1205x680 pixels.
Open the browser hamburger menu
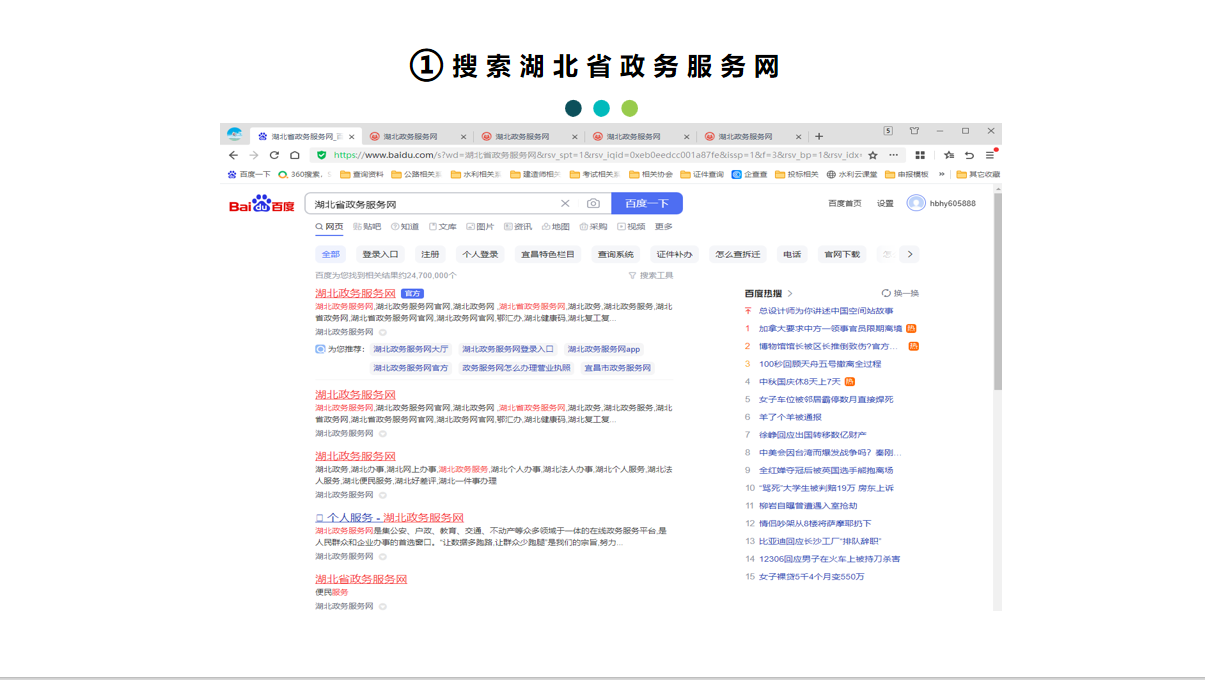click(x=990, y=155)
